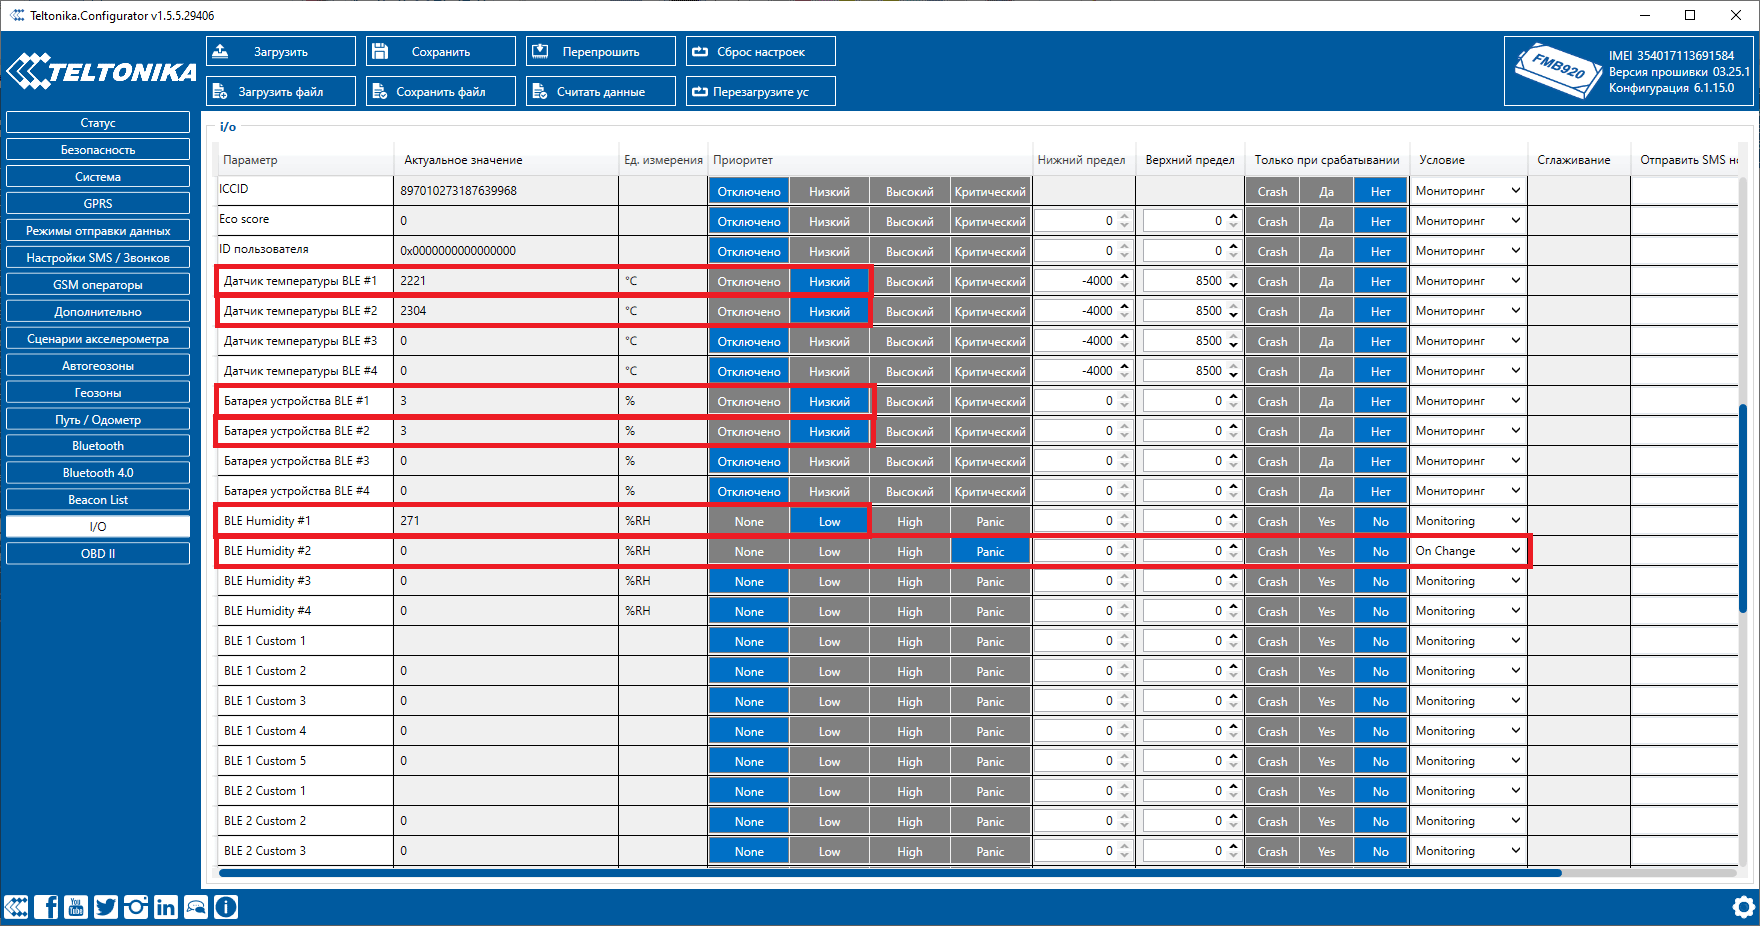Click the horizontal scrollbar under the table
Image resolution: width=1760 pixels, height=926 pixels.
890,873
